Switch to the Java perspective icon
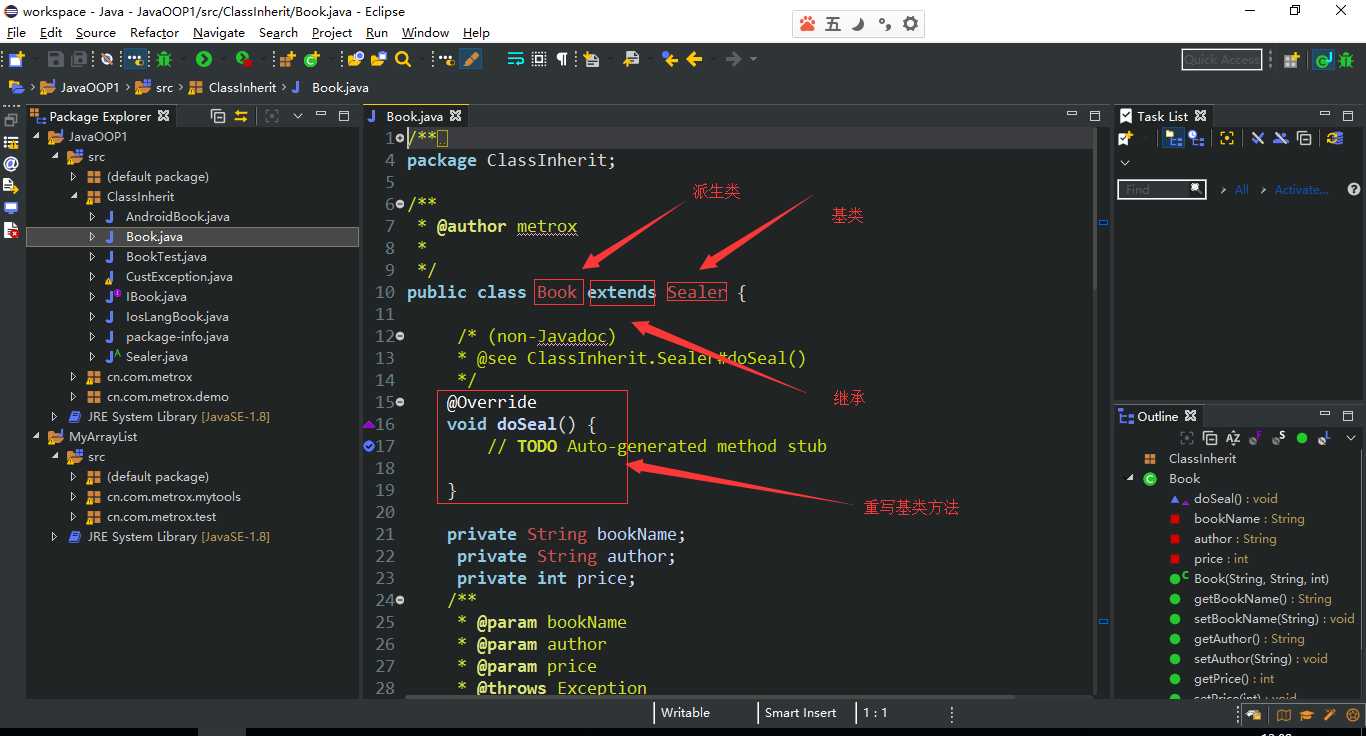Viewport: 1366px width, 736px height. (x=1322, y=60)
